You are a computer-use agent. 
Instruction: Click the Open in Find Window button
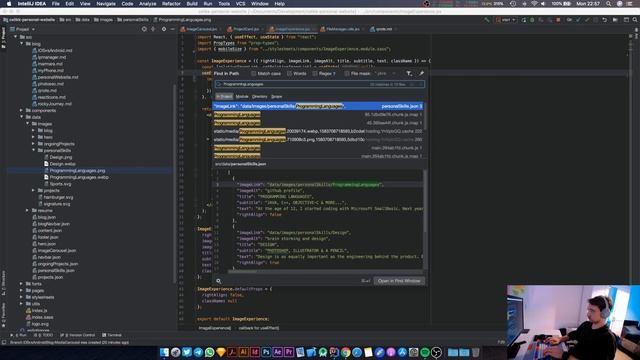pyautogui.click(x=399, y=281)
